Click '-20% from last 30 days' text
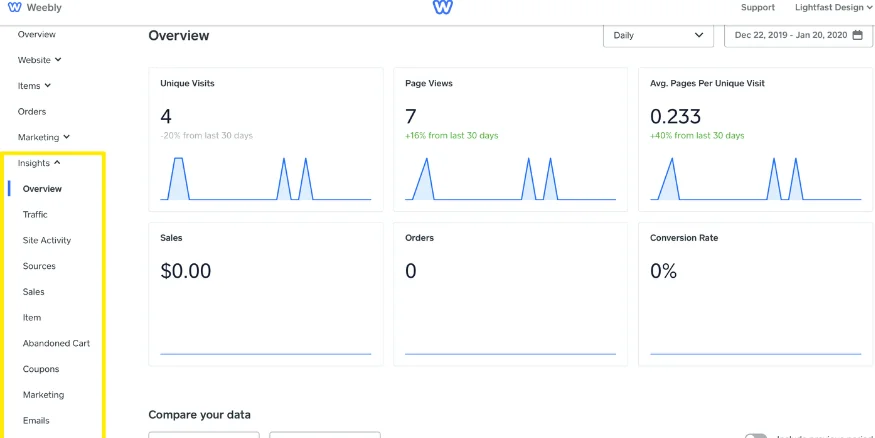Viewport: 875px width, 438px height. pos(206,136)
